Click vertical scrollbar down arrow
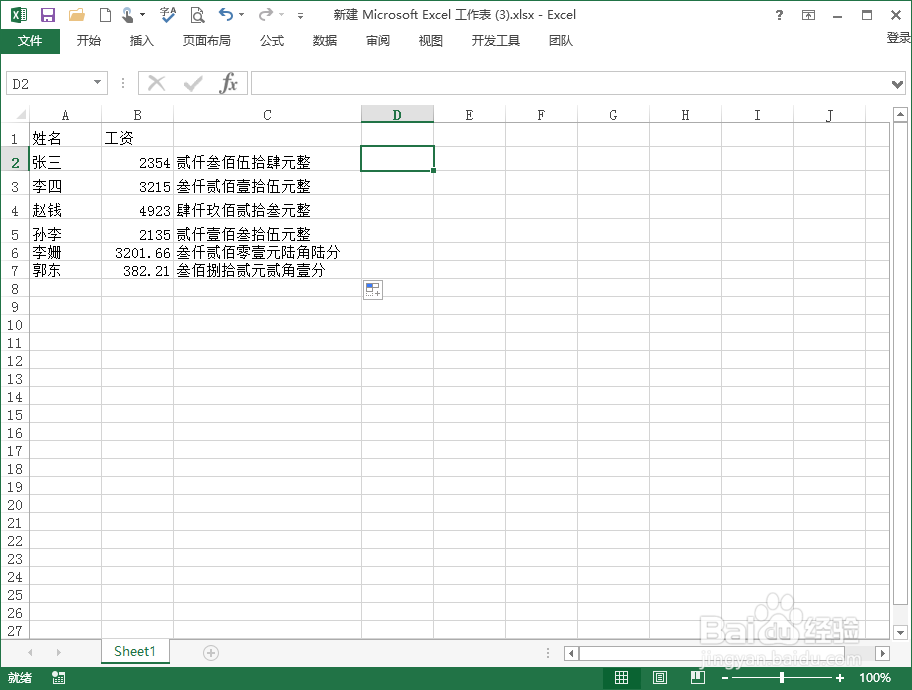The height and width of the screenshot is (690, 912). coord(900,632)
